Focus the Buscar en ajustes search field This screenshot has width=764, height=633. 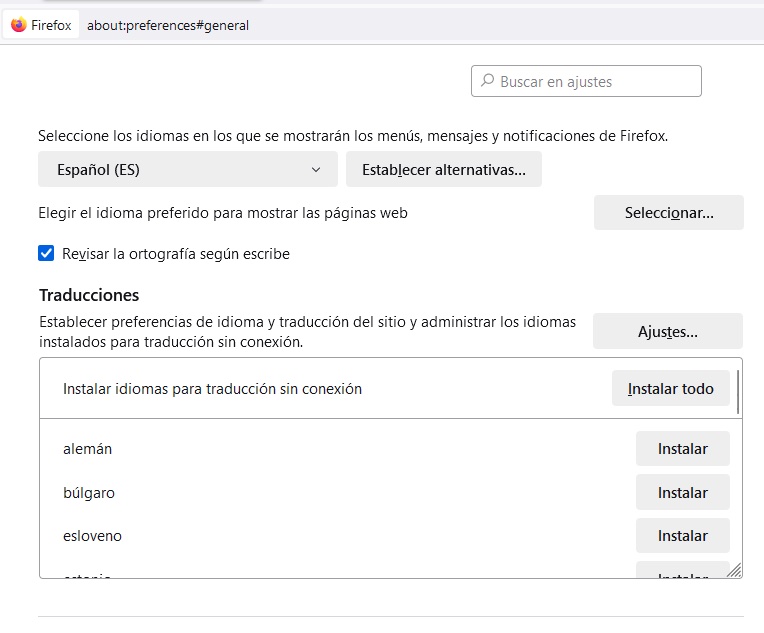pos(586,81)
